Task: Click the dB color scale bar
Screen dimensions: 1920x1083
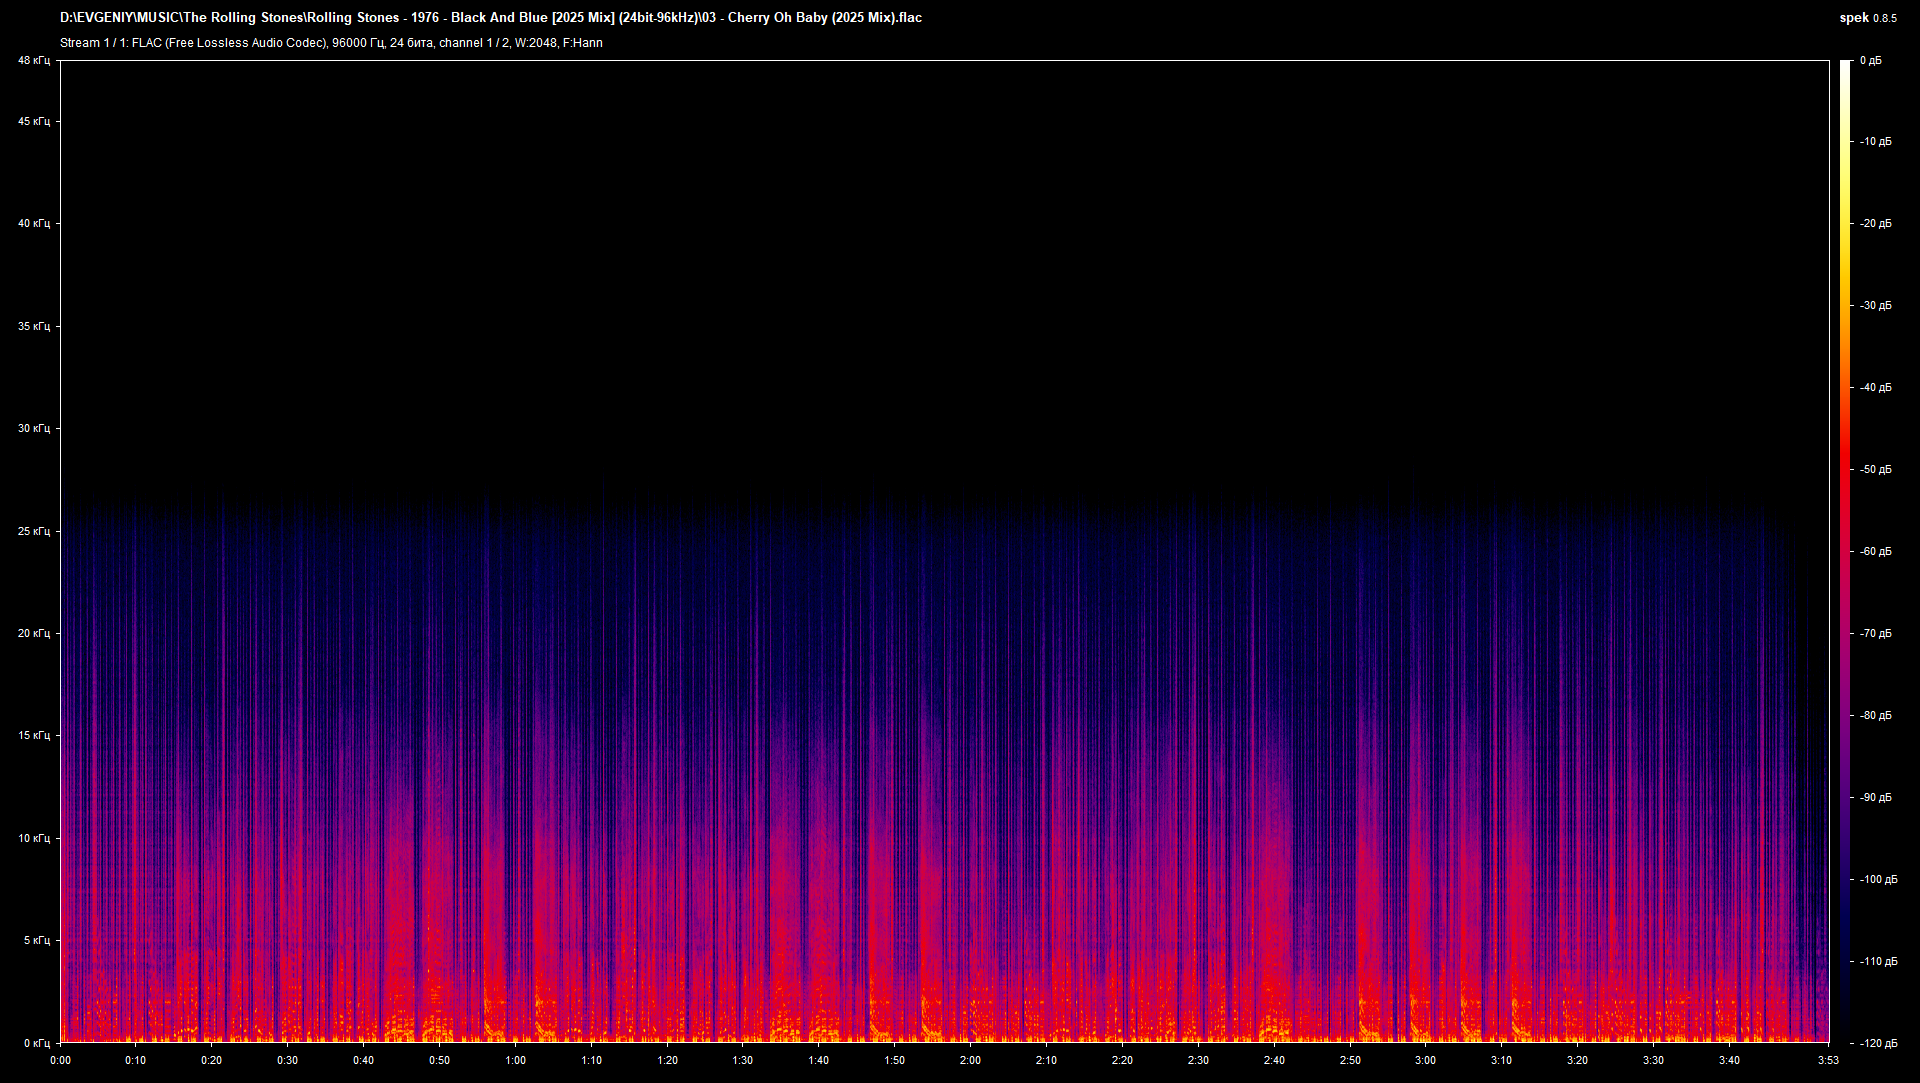Action: click(1845, 550)
